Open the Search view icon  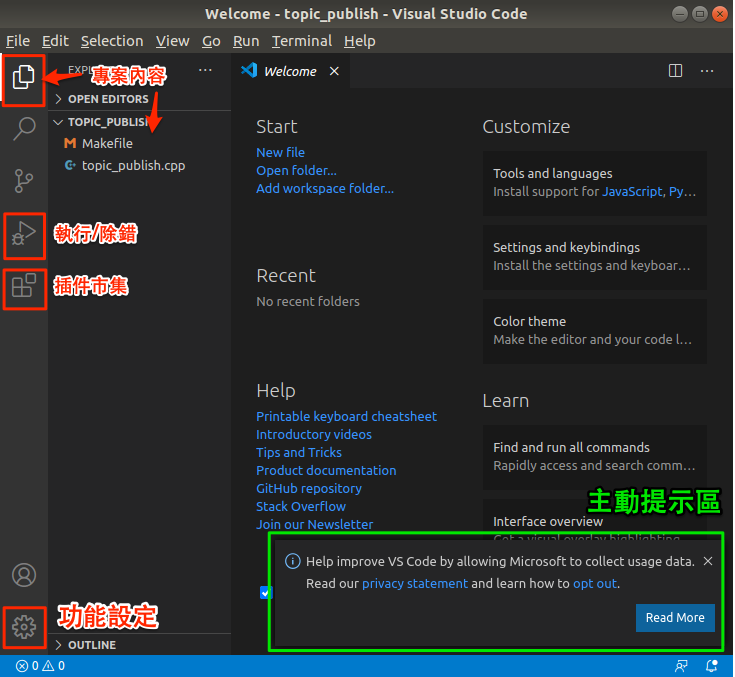pos(23,128)
